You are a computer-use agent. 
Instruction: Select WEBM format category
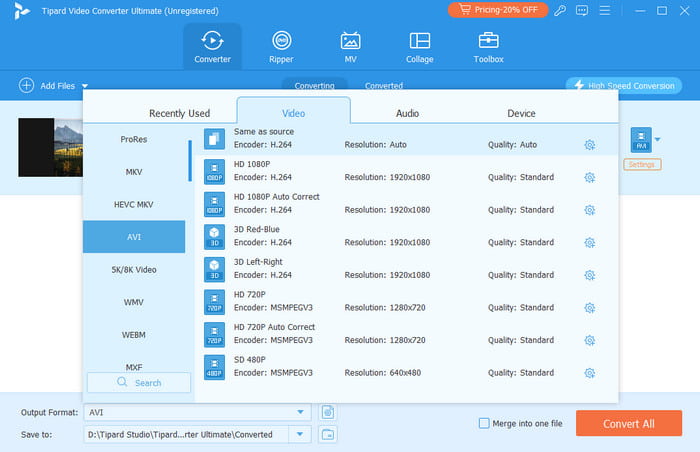click(x=134, y=335)
